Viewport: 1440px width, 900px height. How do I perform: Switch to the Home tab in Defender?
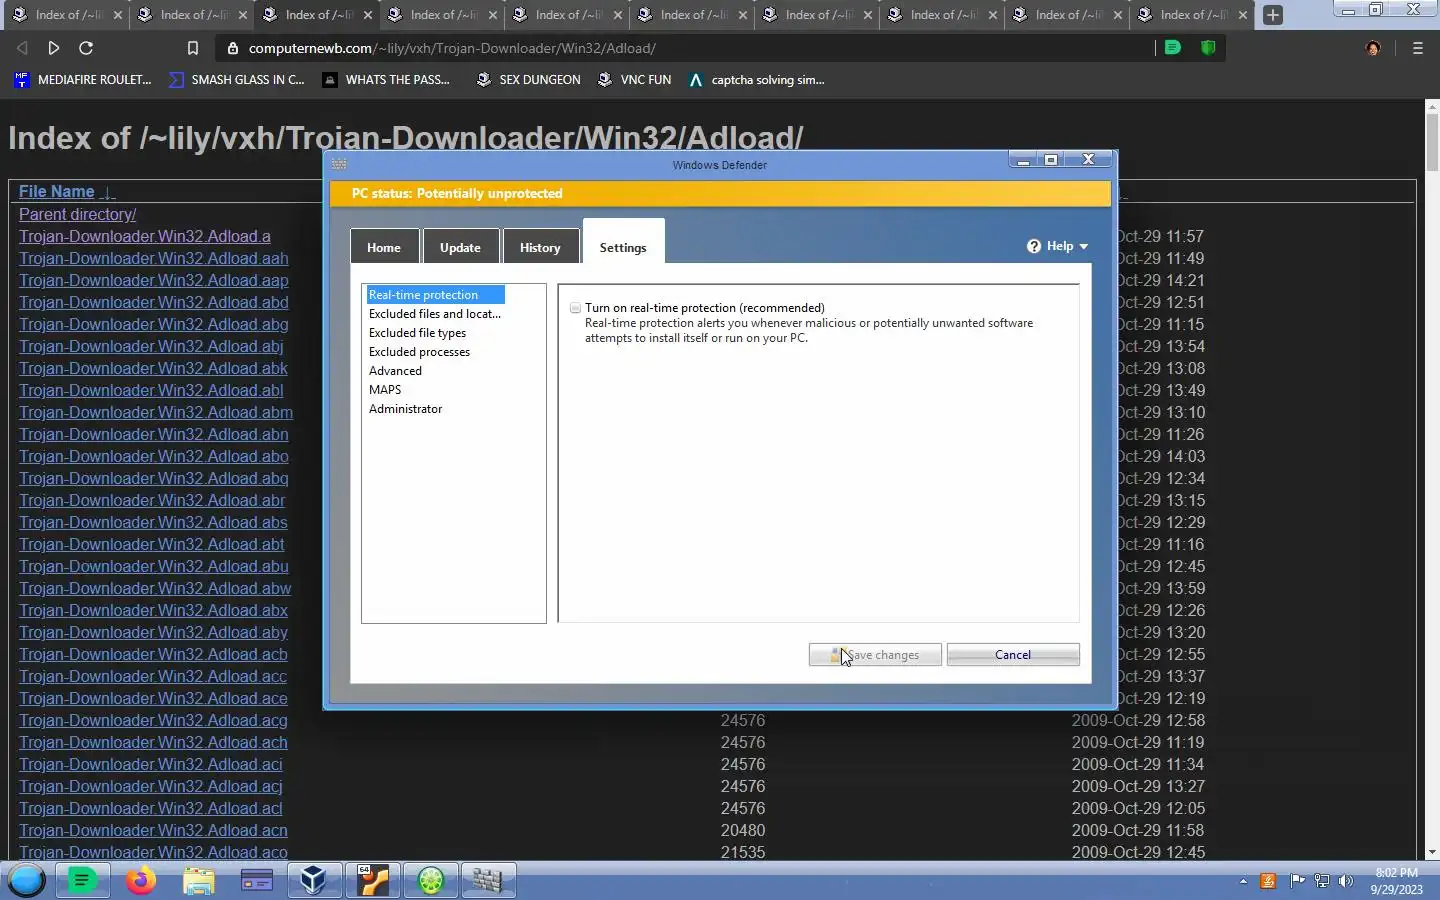(384, 247)
